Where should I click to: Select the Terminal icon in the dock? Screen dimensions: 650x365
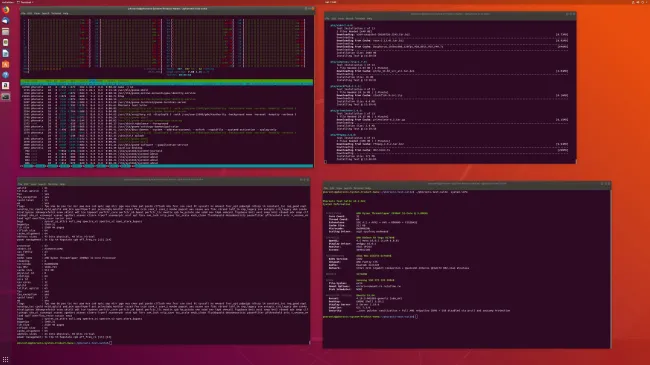(x=5, y=97)
